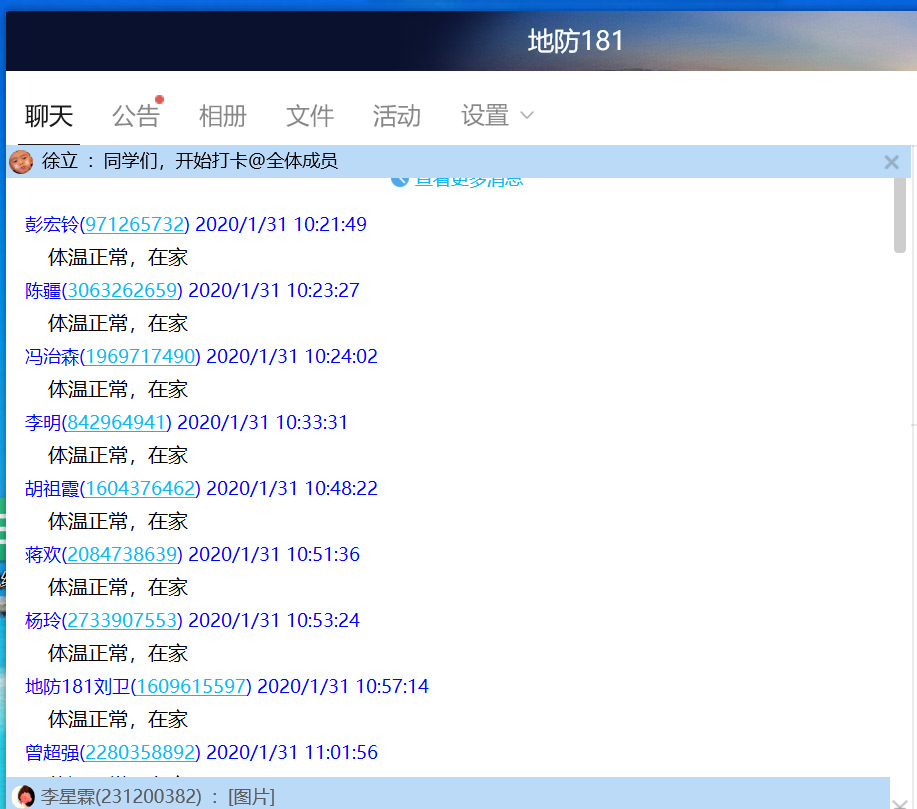The image size is (917, 809).
Task: Click 徐立's avatar in the banner
Action: [22, 161]
